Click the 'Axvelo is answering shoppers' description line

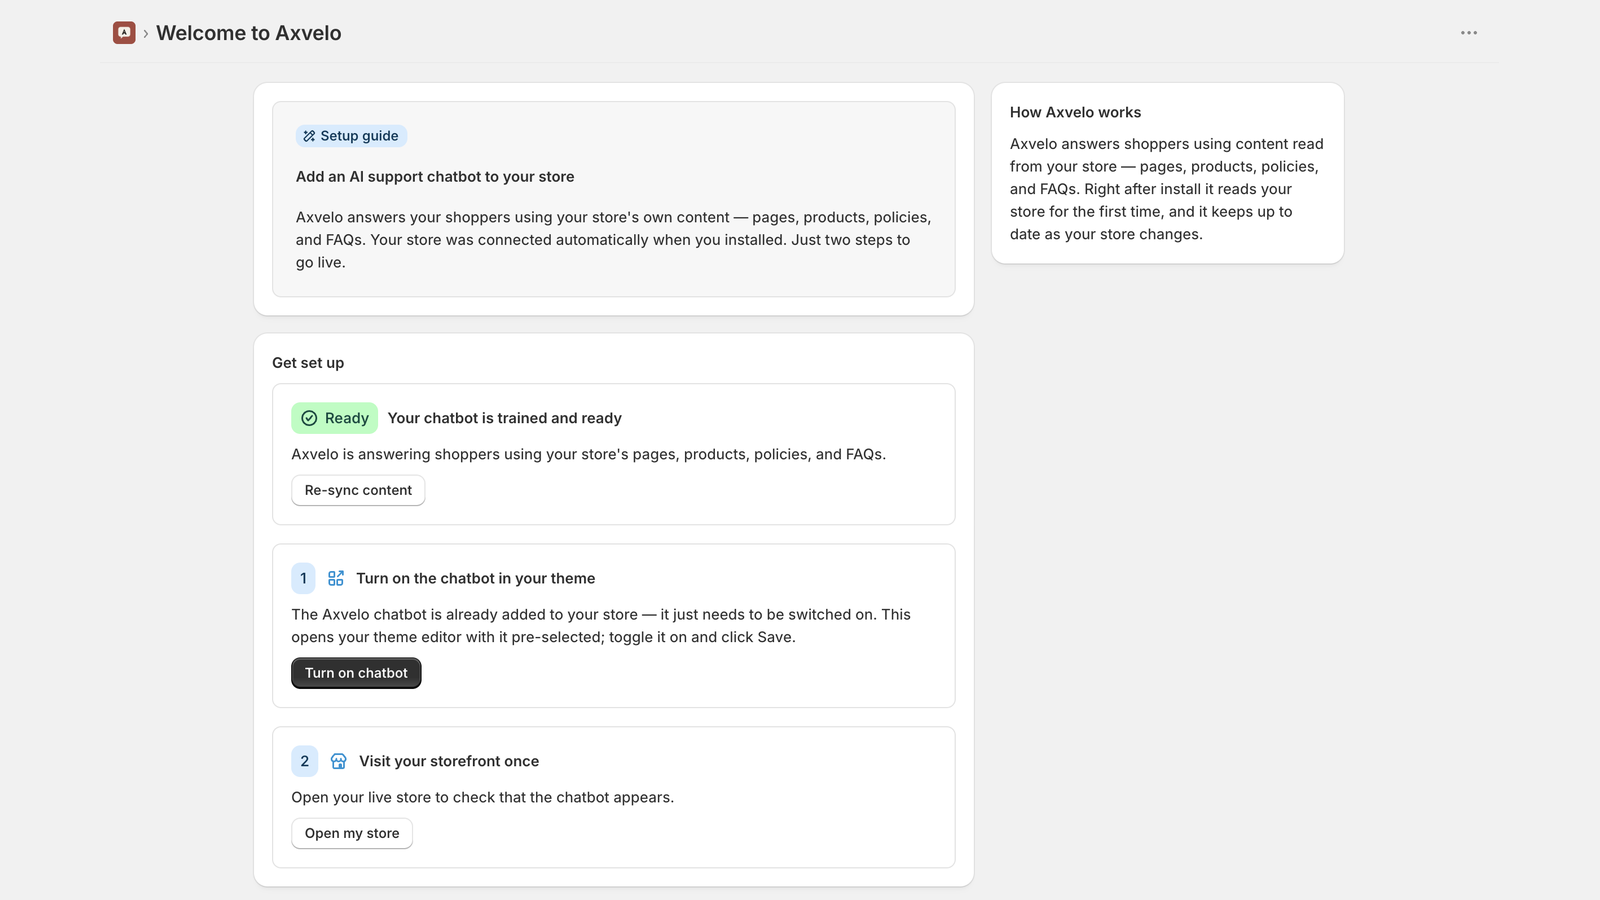(x=589, y=454)
